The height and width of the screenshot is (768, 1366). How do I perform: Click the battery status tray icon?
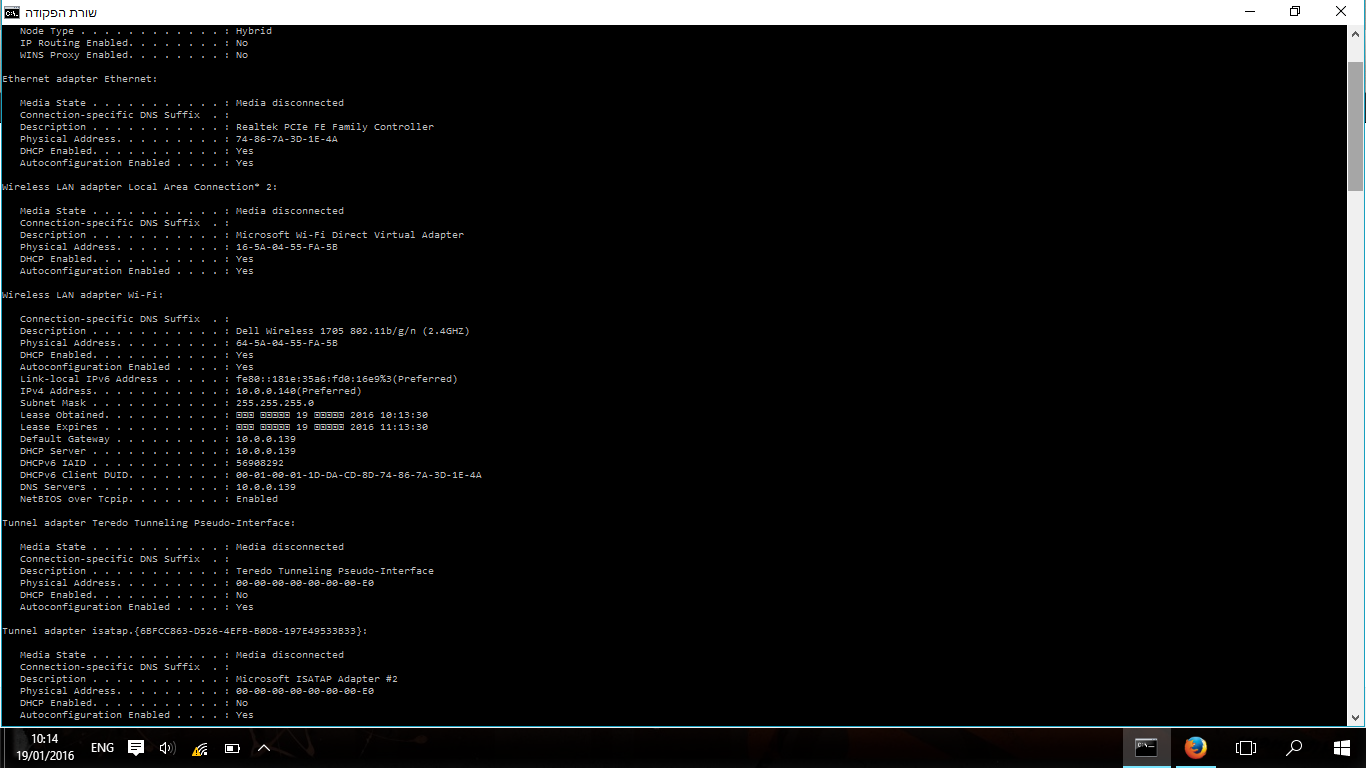[232, 747]
